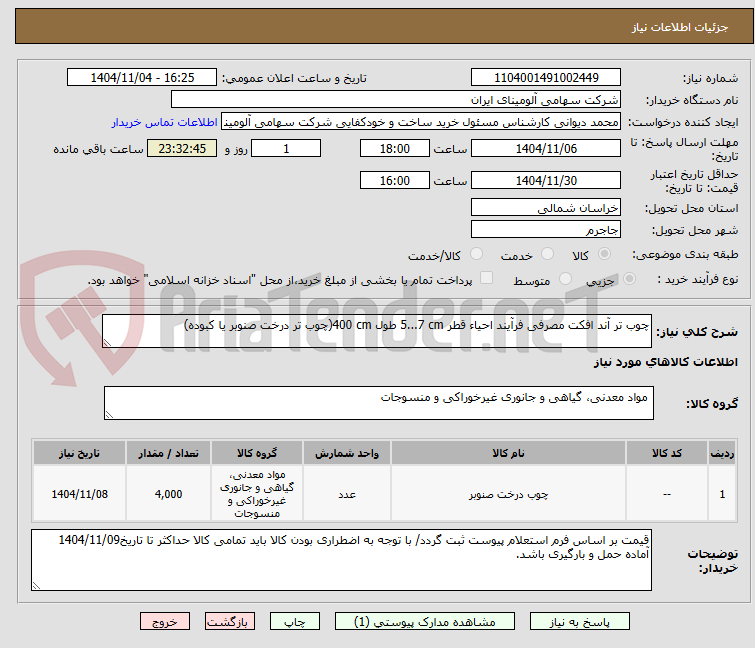This screenshot has height=648, width=755.
Task: Click the جزئیات اطلاعات نیاز header title
Action: click(680, 27)
